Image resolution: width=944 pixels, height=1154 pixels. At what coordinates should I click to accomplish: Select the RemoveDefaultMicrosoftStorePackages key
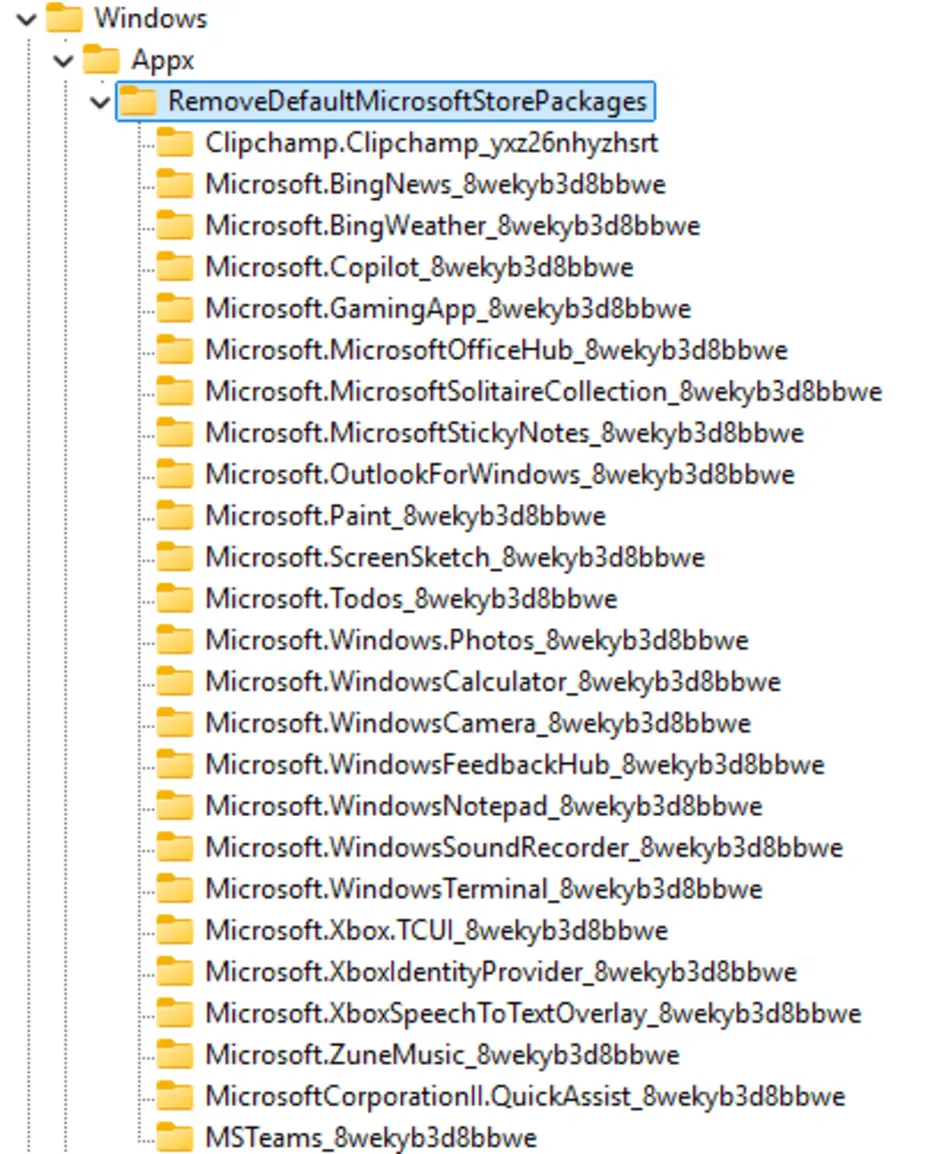(x=407, y=102)
